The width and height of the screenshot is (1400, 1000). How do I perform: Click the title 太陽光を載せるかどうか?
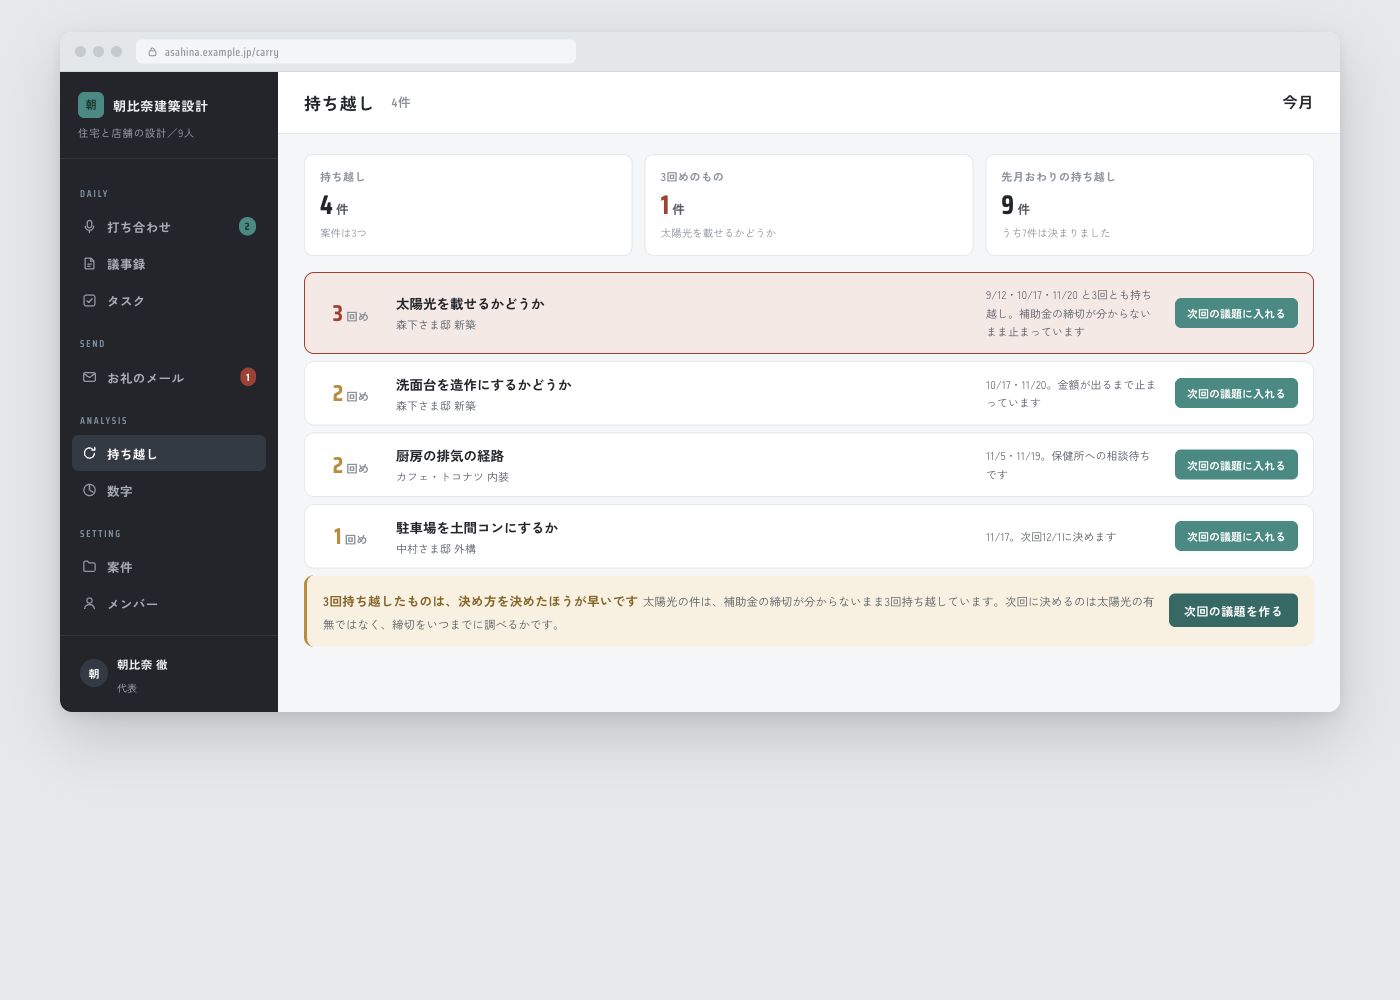point(470,304)
